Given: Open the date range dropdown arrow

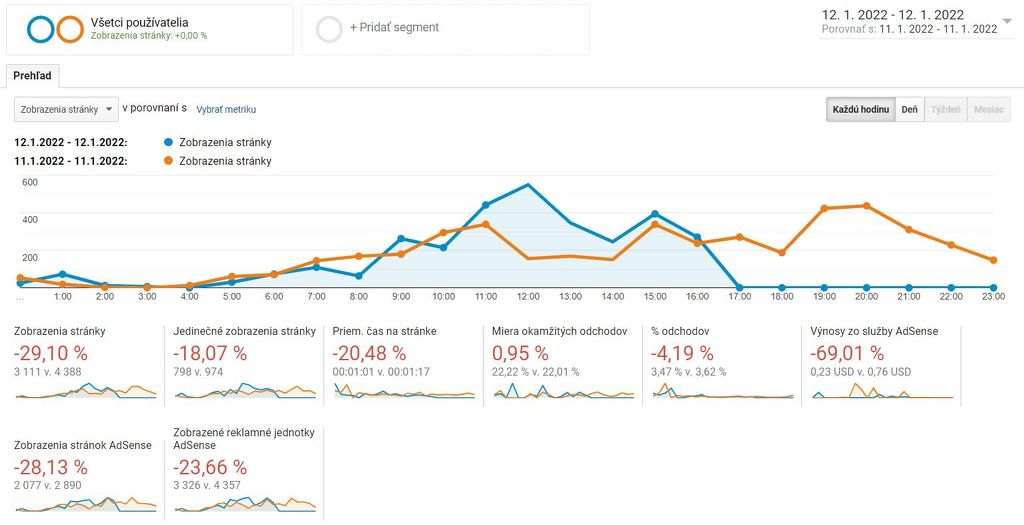Looking at the screenshot, I should [1006, 20].
